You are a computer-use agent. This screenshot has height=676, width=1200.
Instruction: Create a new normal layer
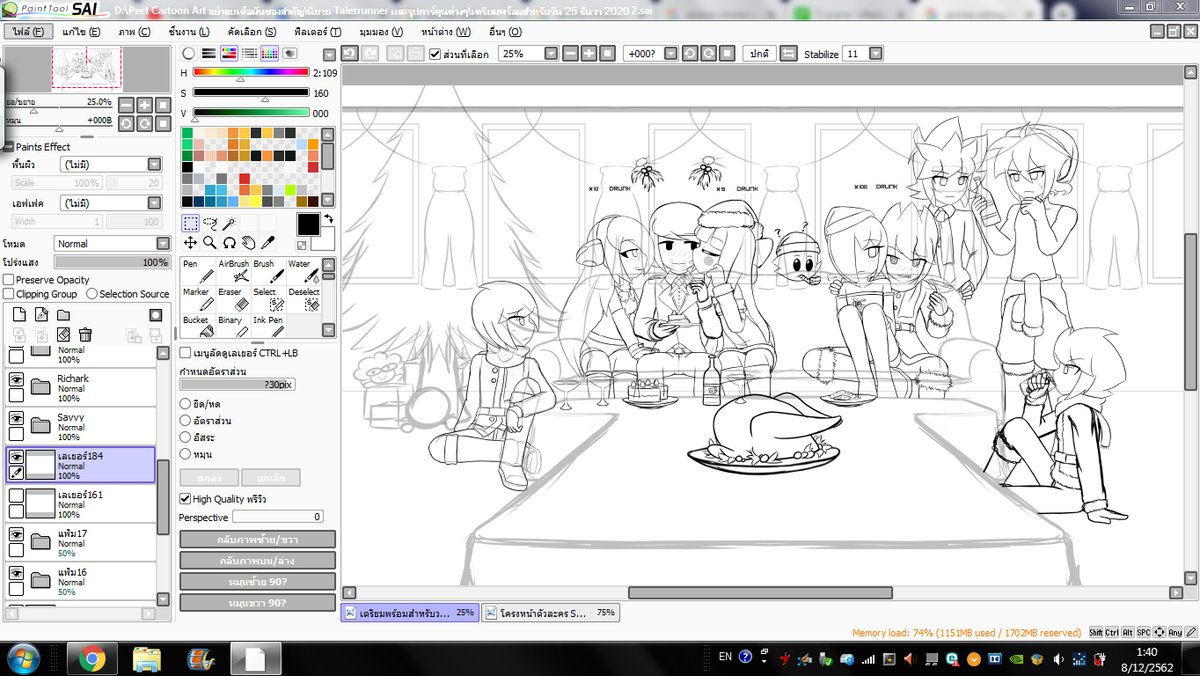pyautogui.click(x=17, y=314)
